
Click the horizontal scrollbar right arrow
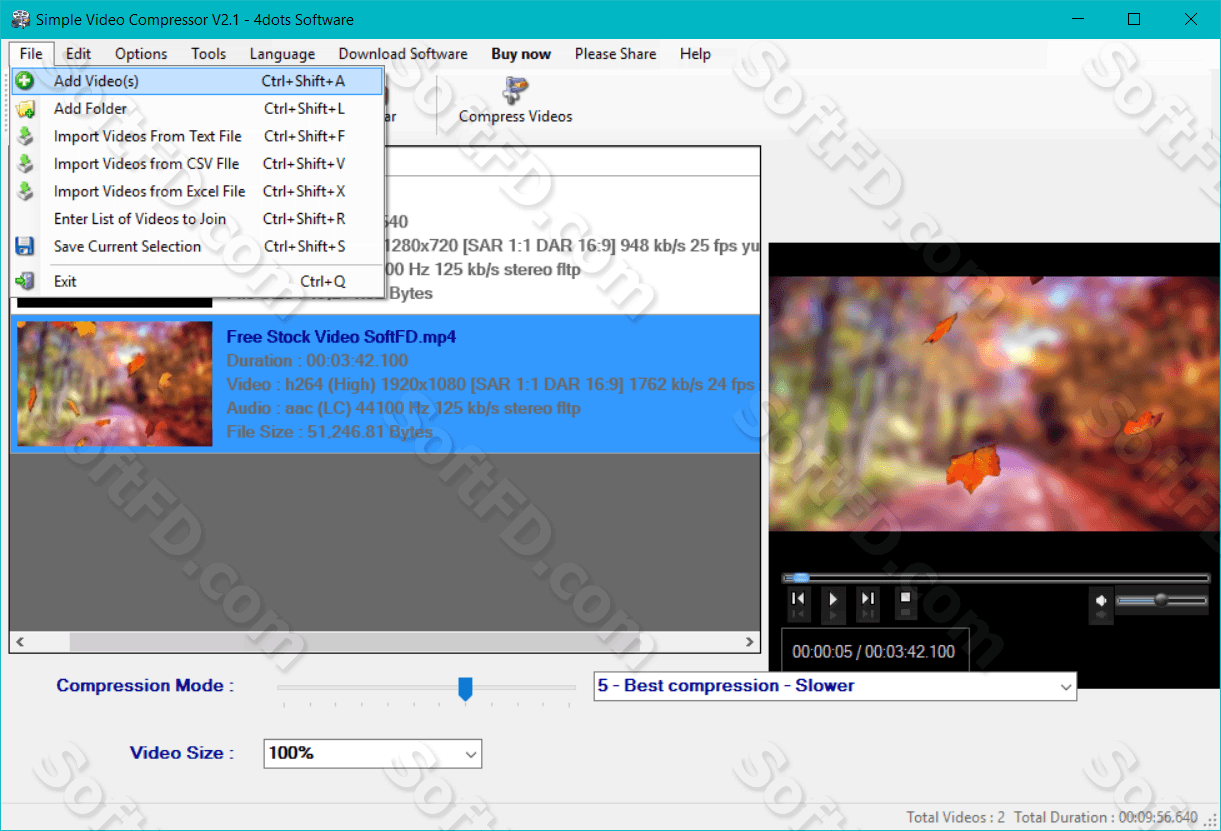[751, 642]
